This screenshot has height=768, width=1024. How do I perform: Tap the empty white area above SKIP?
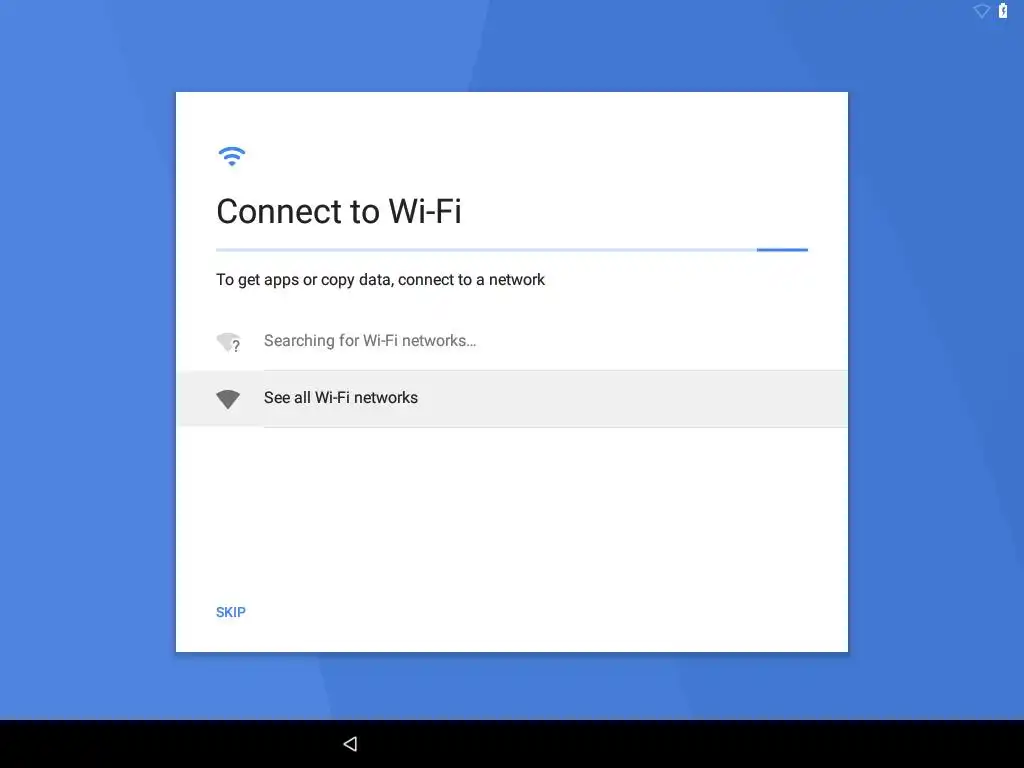coord(512,509)
